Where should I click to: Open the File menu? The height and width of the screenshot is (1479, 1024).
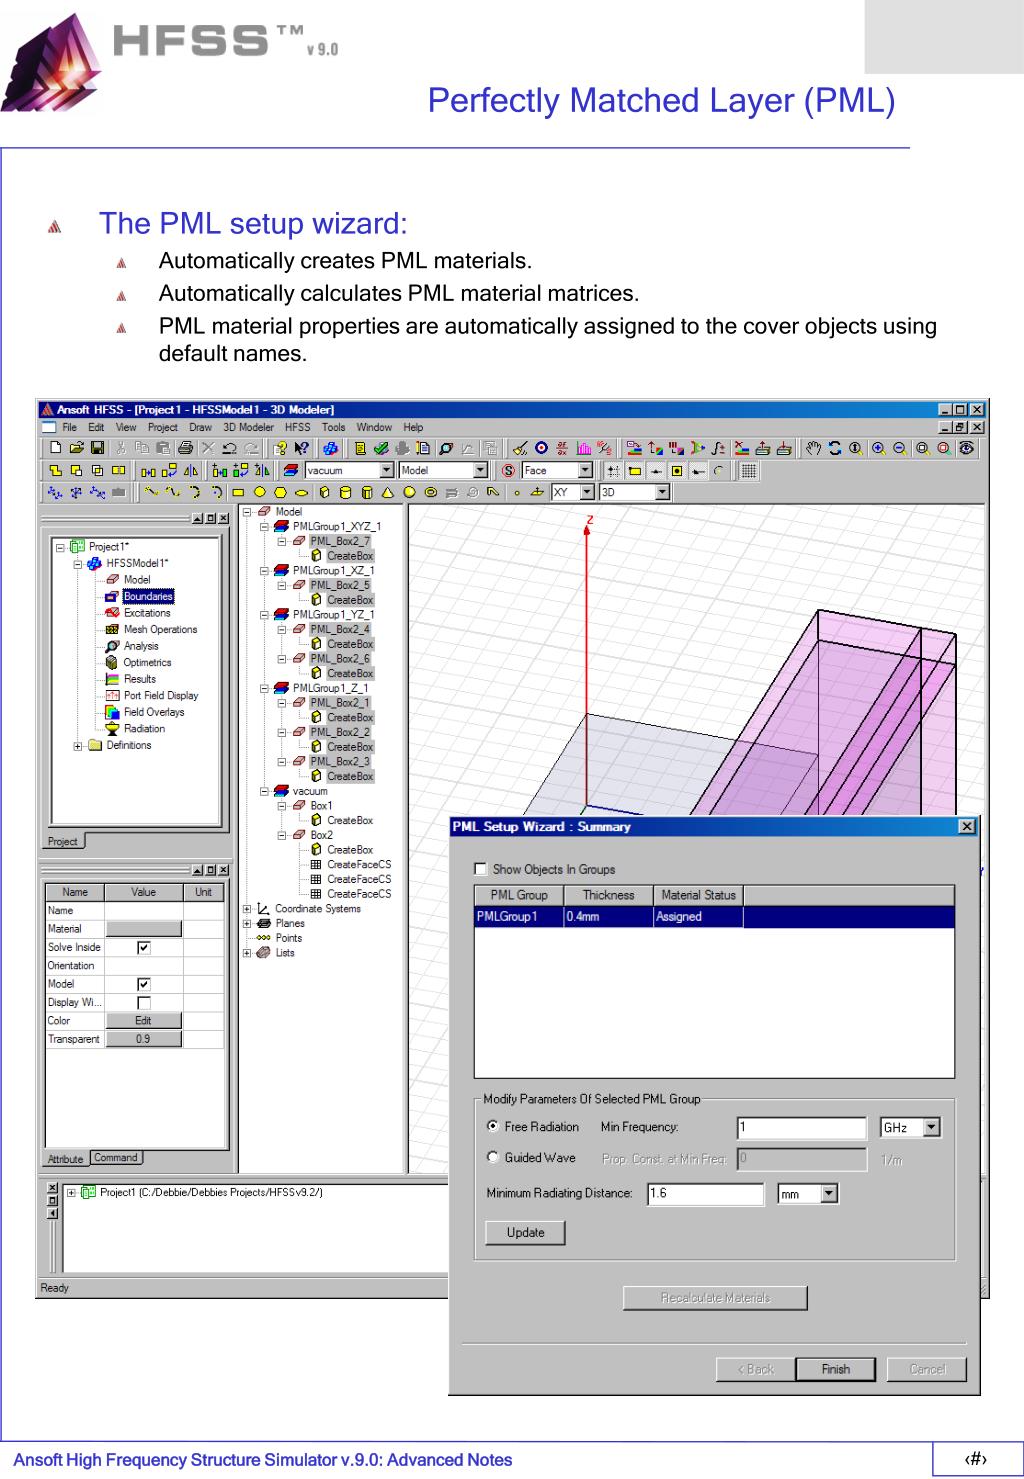click(69, 427)
